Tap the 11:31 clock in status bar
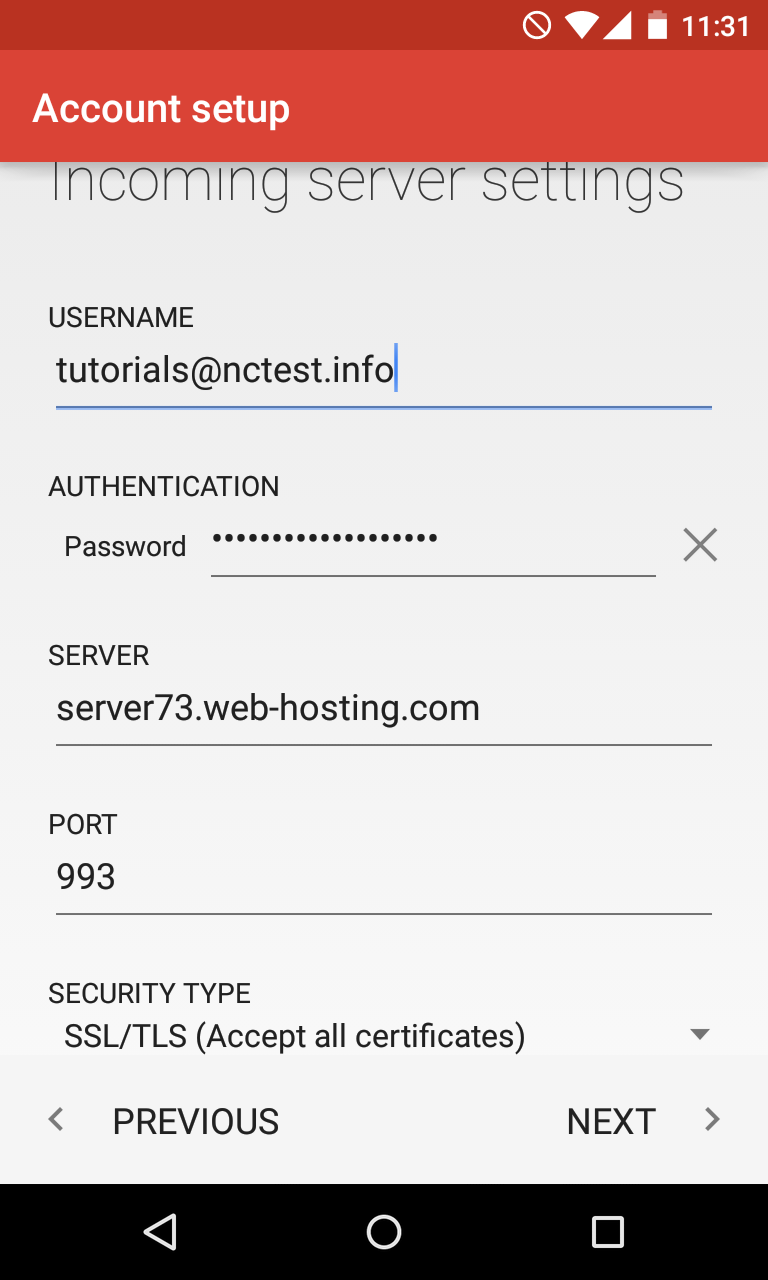 point(716,26)
